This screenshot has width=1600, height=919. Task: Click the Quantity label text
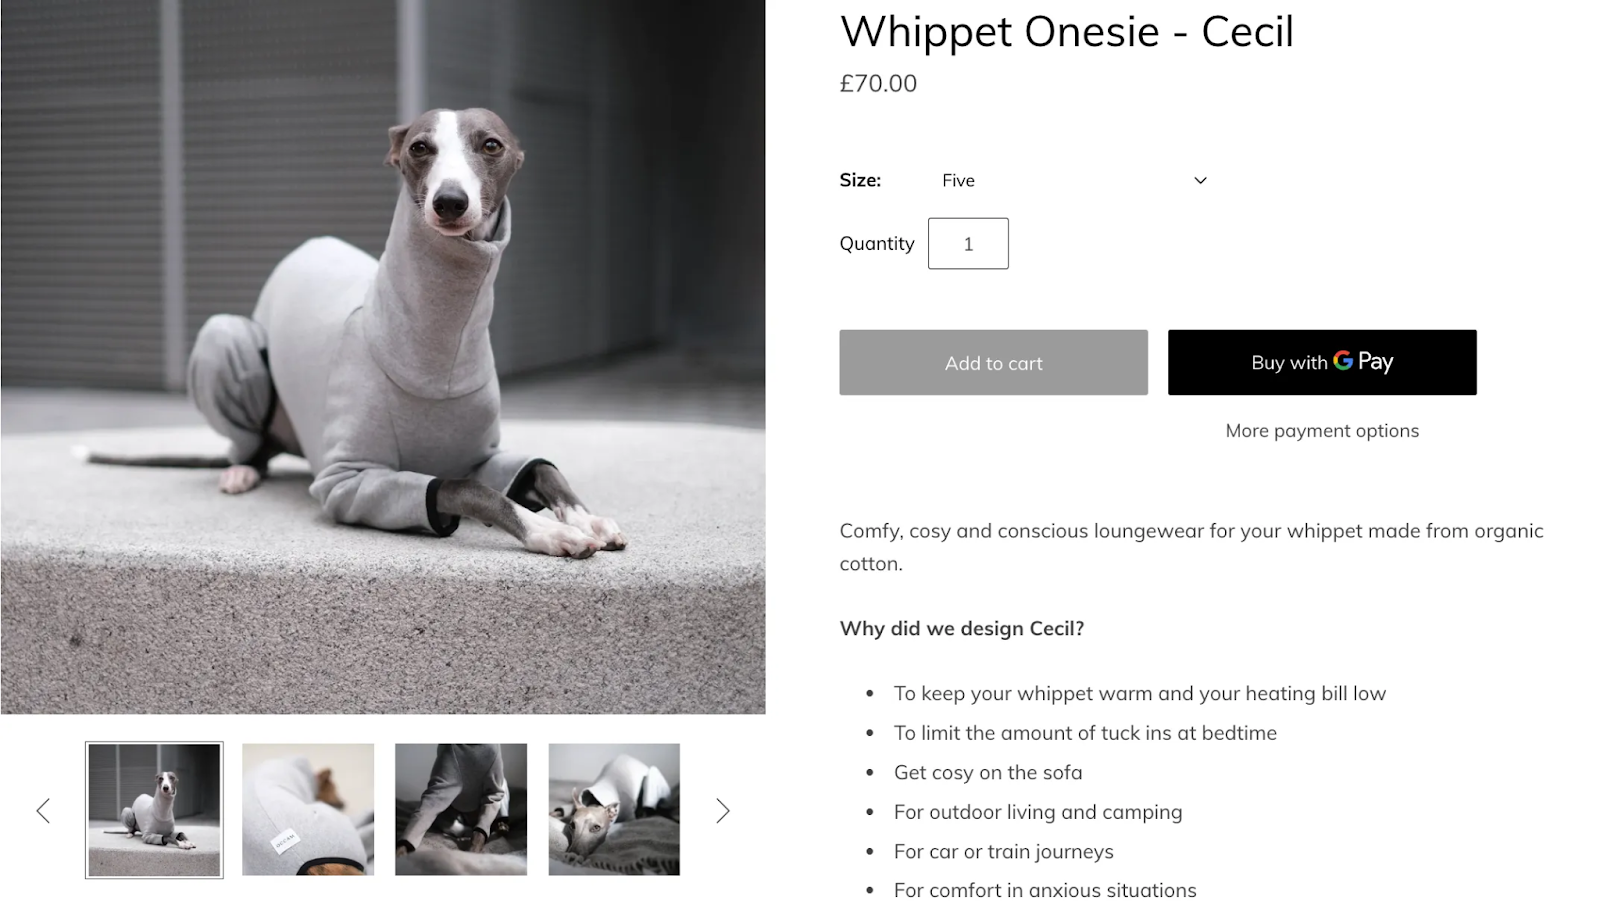coord(877,243)
